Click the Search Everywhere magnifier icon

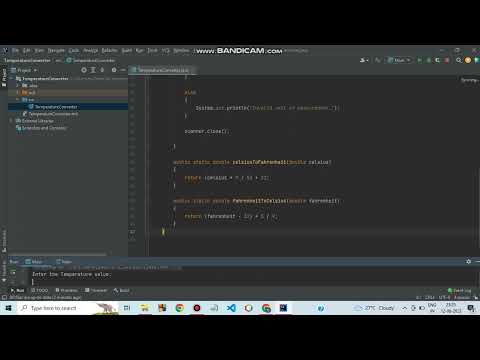pyautogui.click(x=459, y=60)
